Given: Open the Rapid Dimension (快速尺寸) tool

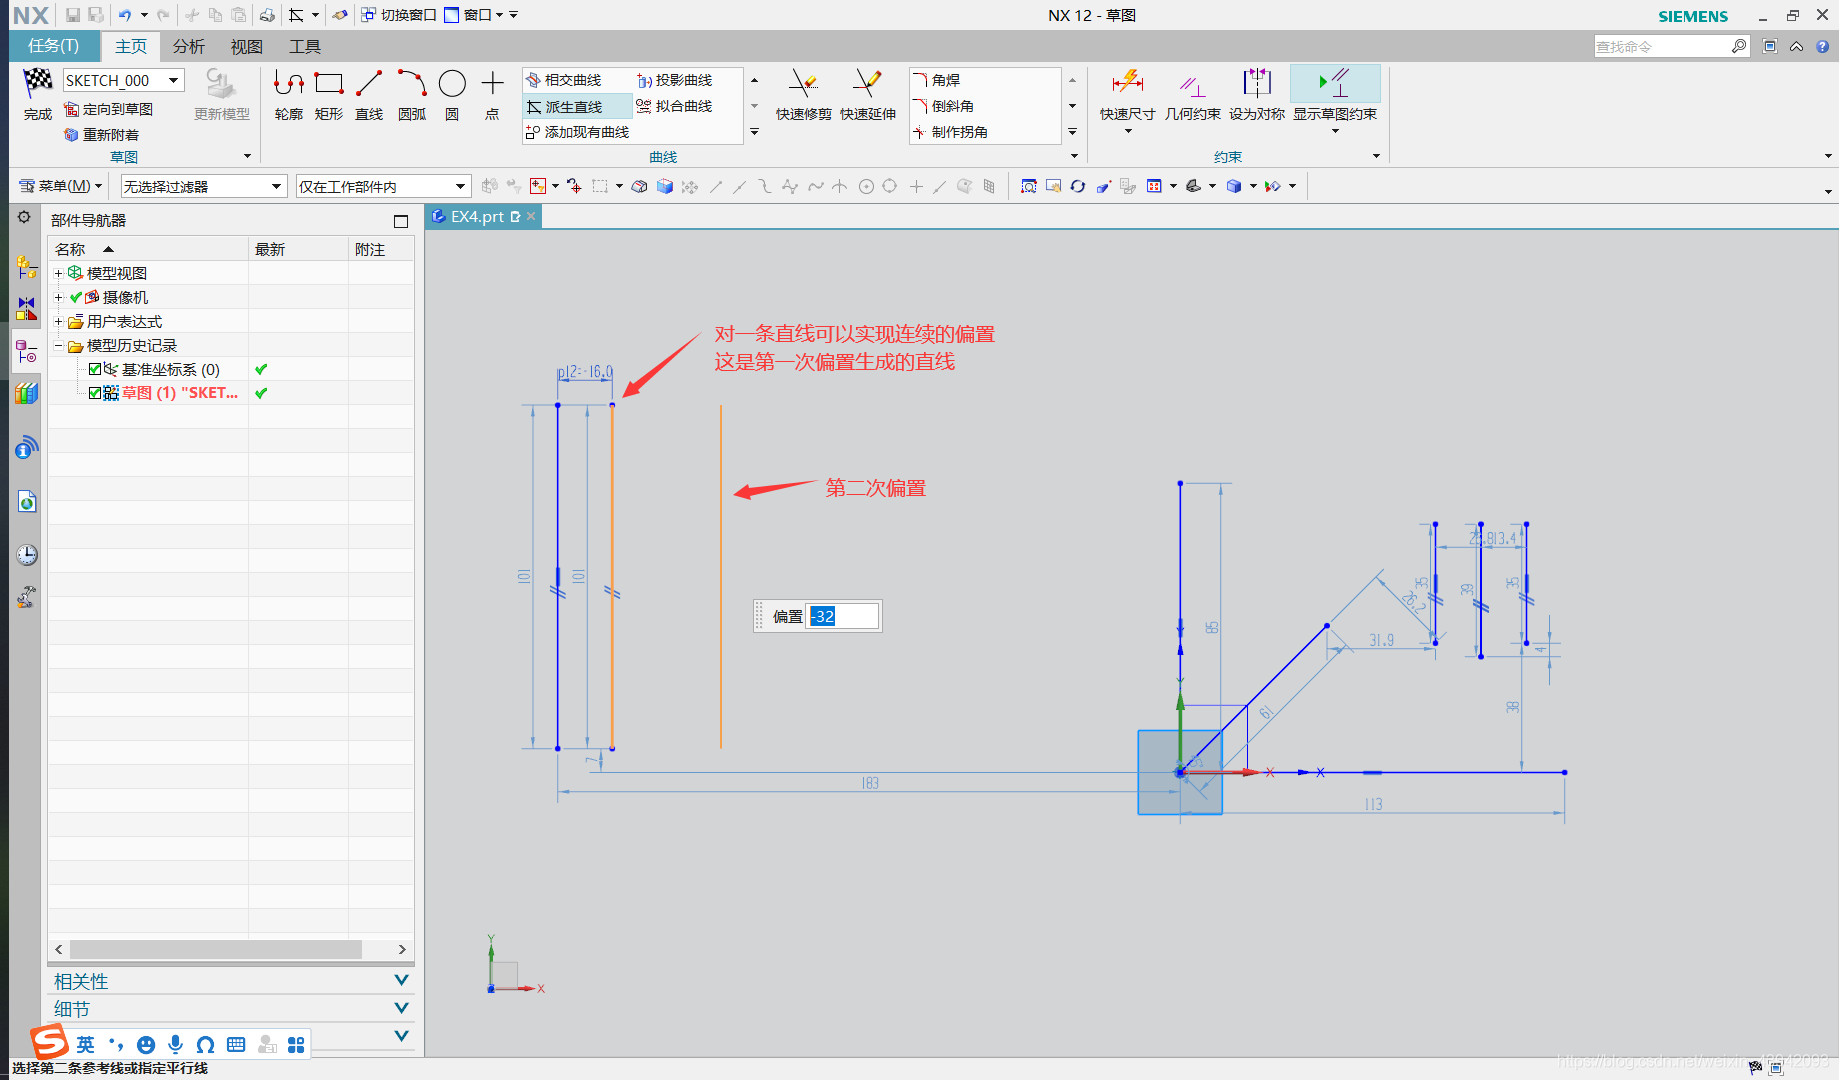Looking at the screenshot, I should point(1127,95).
